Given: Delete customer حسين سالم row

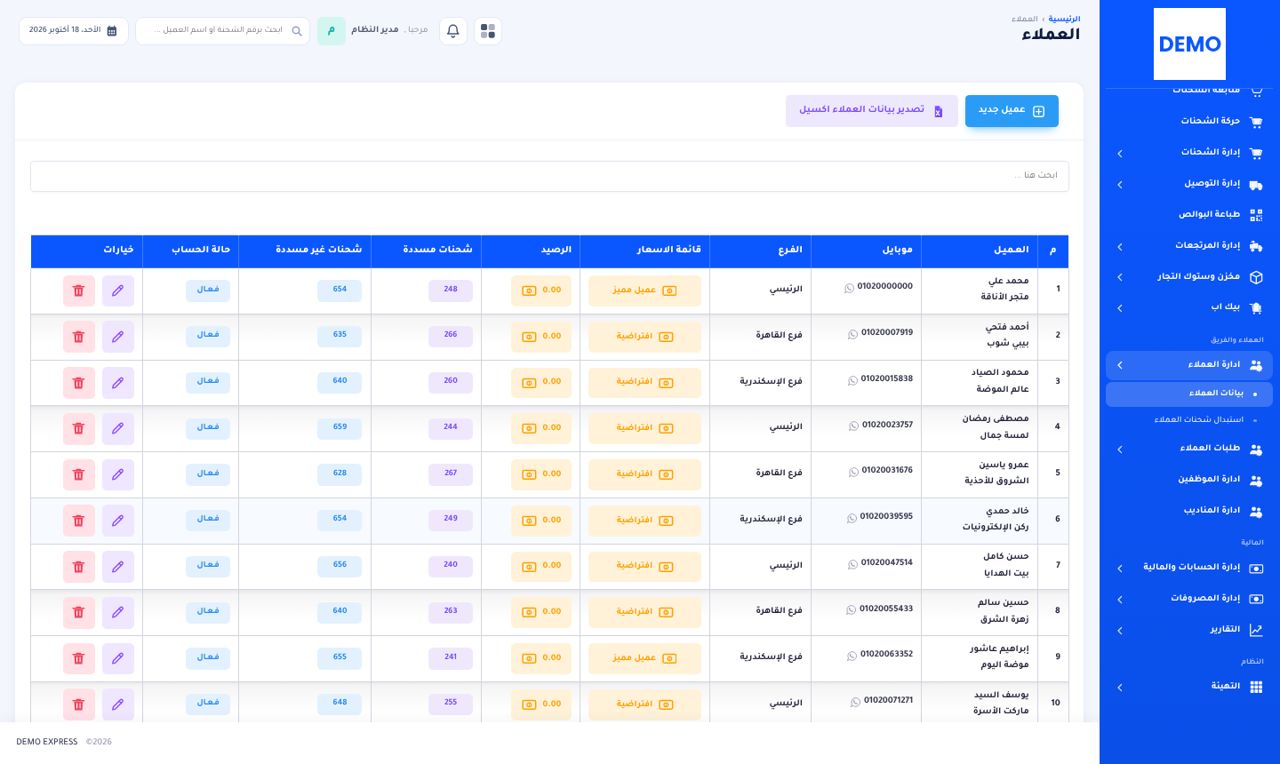Looking at the screenshot, I should pos(79,612).
